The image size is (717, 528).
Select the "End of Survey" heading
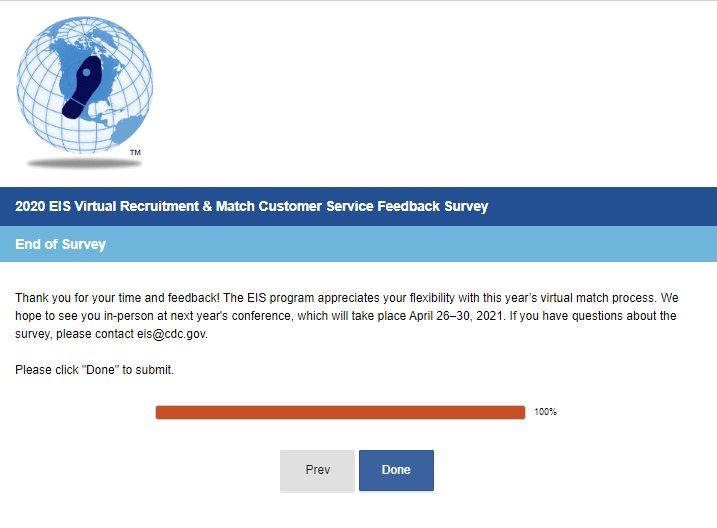coord(60,244)
